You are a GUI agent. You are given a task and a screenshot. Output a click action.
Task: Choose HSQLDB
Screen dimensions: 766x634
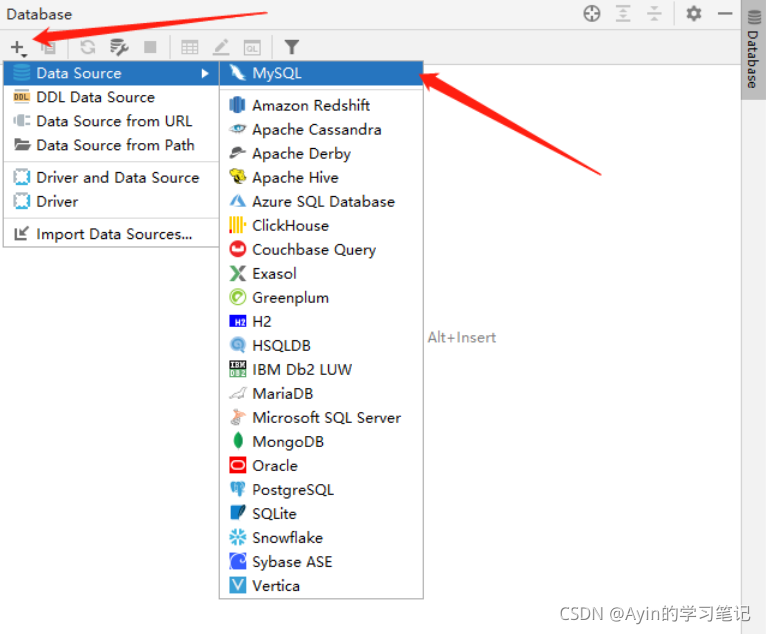[321, 345]
